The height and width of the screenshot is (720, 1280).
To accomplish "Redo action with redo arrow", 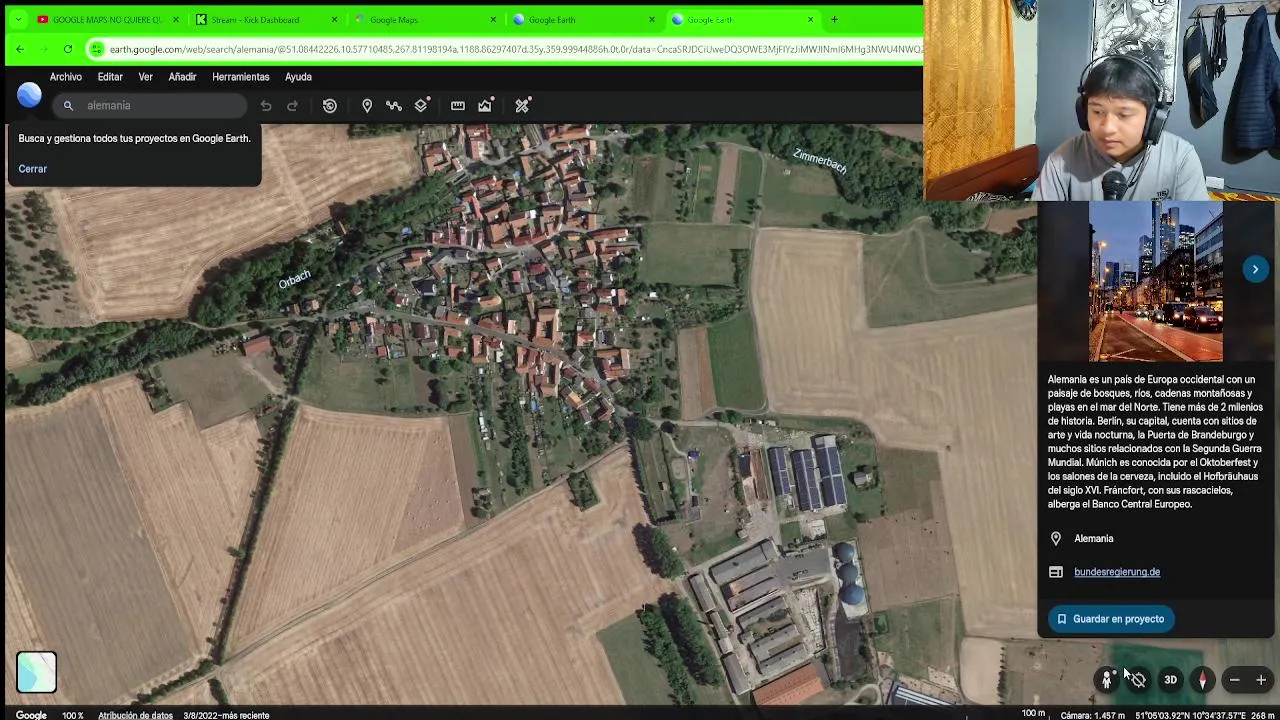I will tap(292, 106).
